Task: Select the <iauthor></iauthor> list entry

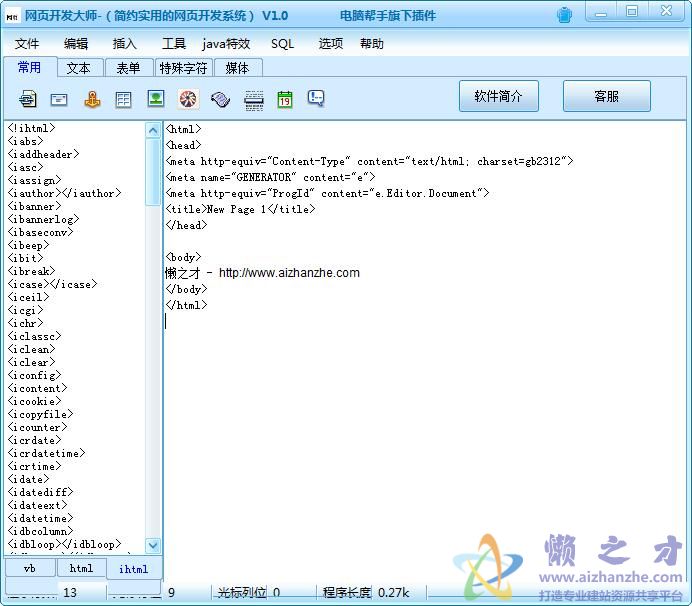Action: click(64, 193)
